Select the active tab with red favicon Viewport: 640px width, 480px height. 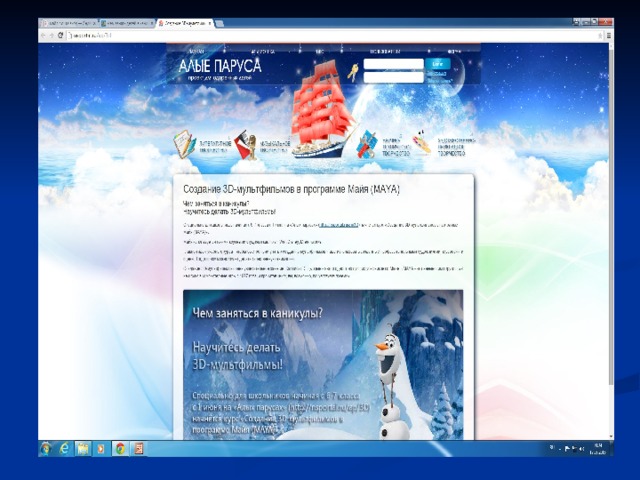click(185, 24)
